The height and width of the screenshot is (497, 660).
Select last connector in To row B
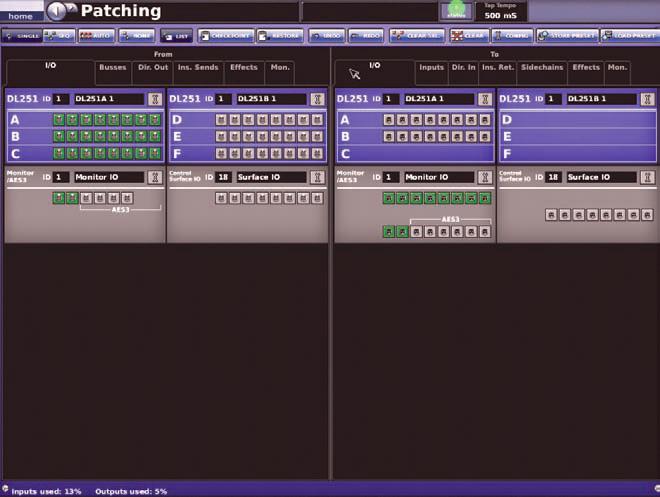click(485, 136)
